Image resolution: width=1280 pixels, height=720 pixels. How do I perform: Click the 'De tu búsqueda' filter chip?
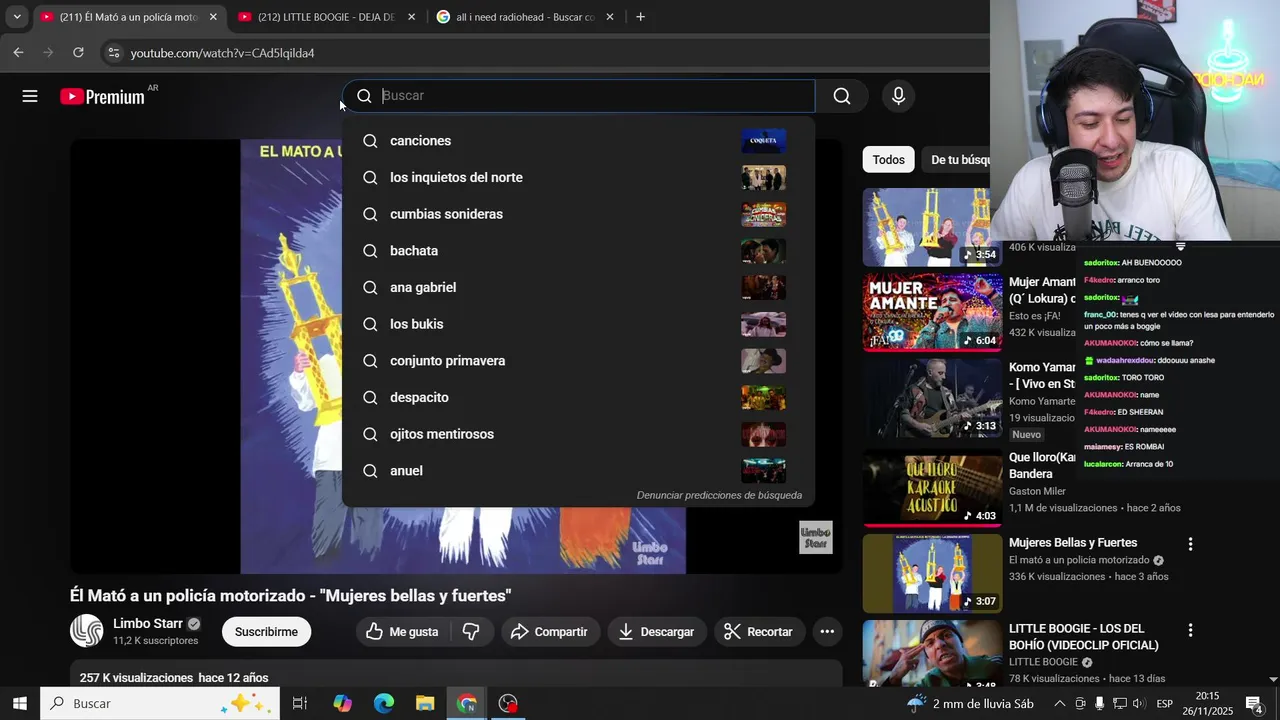click(958, 160)
